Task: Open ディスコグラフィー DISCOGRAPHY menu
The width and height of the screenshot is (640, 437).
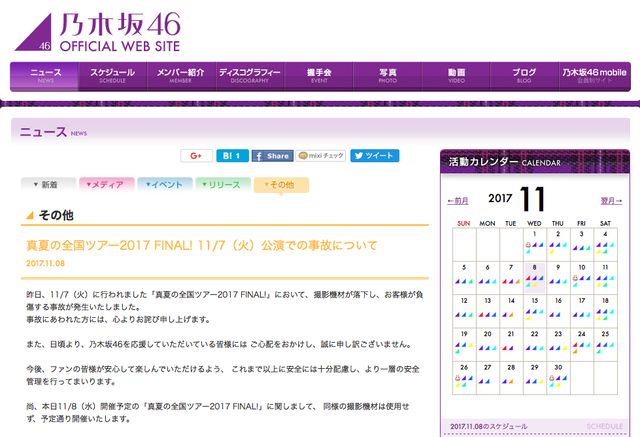Action: 250,76
